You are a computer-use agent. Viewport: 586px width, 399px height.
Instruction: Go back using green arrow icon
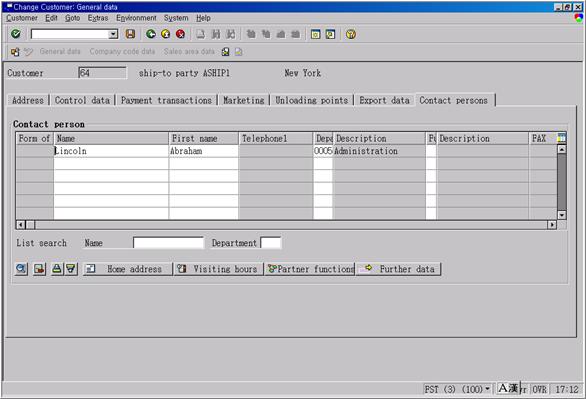[x=151, y=34]
